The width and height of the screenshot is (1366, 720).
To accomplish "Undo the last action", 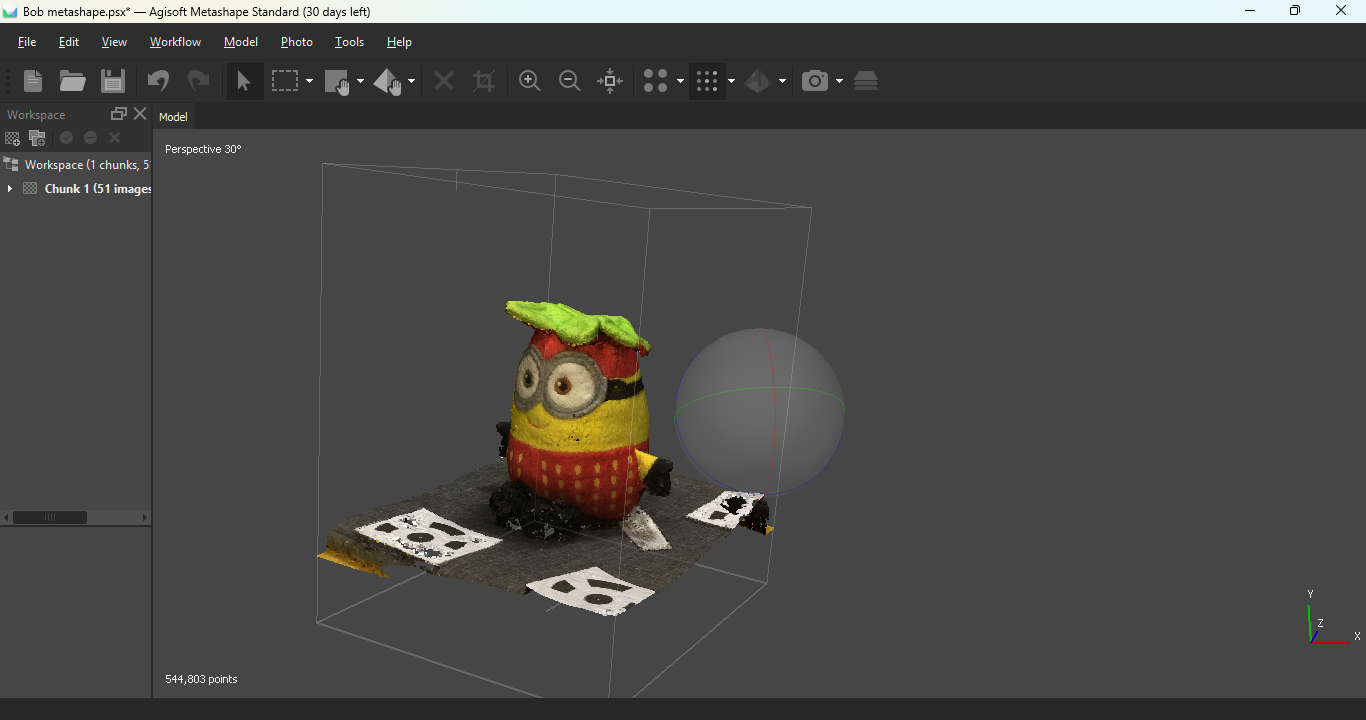I will pyautogui.click(x=158, y=81).
